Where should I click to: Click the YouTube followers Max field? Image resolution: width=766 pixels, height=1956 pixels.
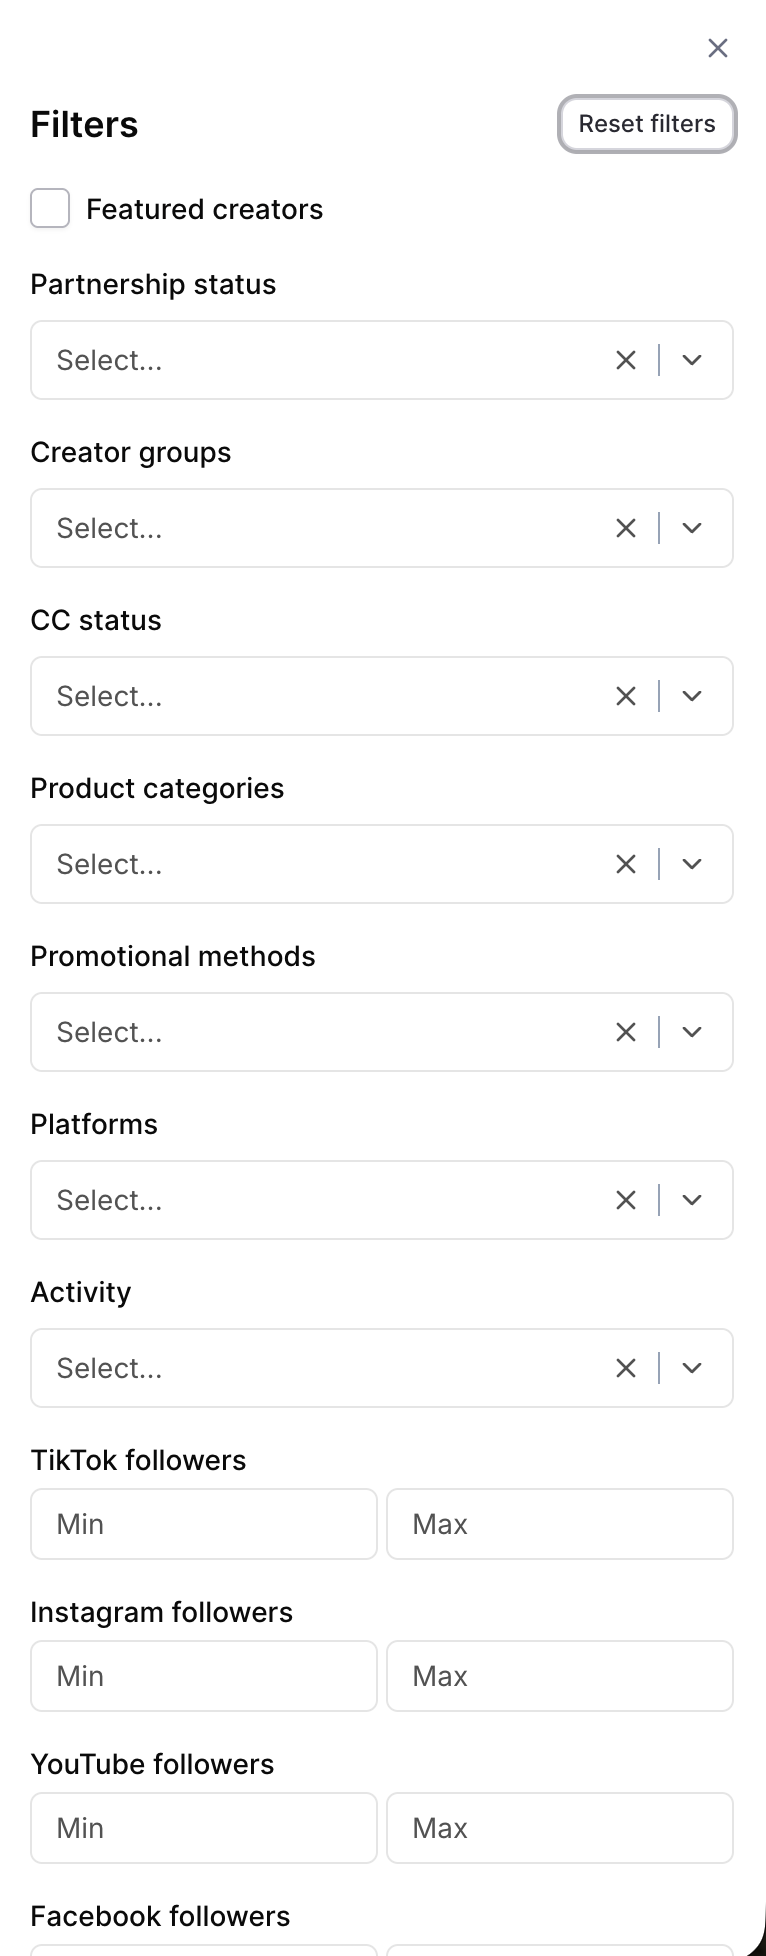pyautogui.click(x=560, y=1828)
